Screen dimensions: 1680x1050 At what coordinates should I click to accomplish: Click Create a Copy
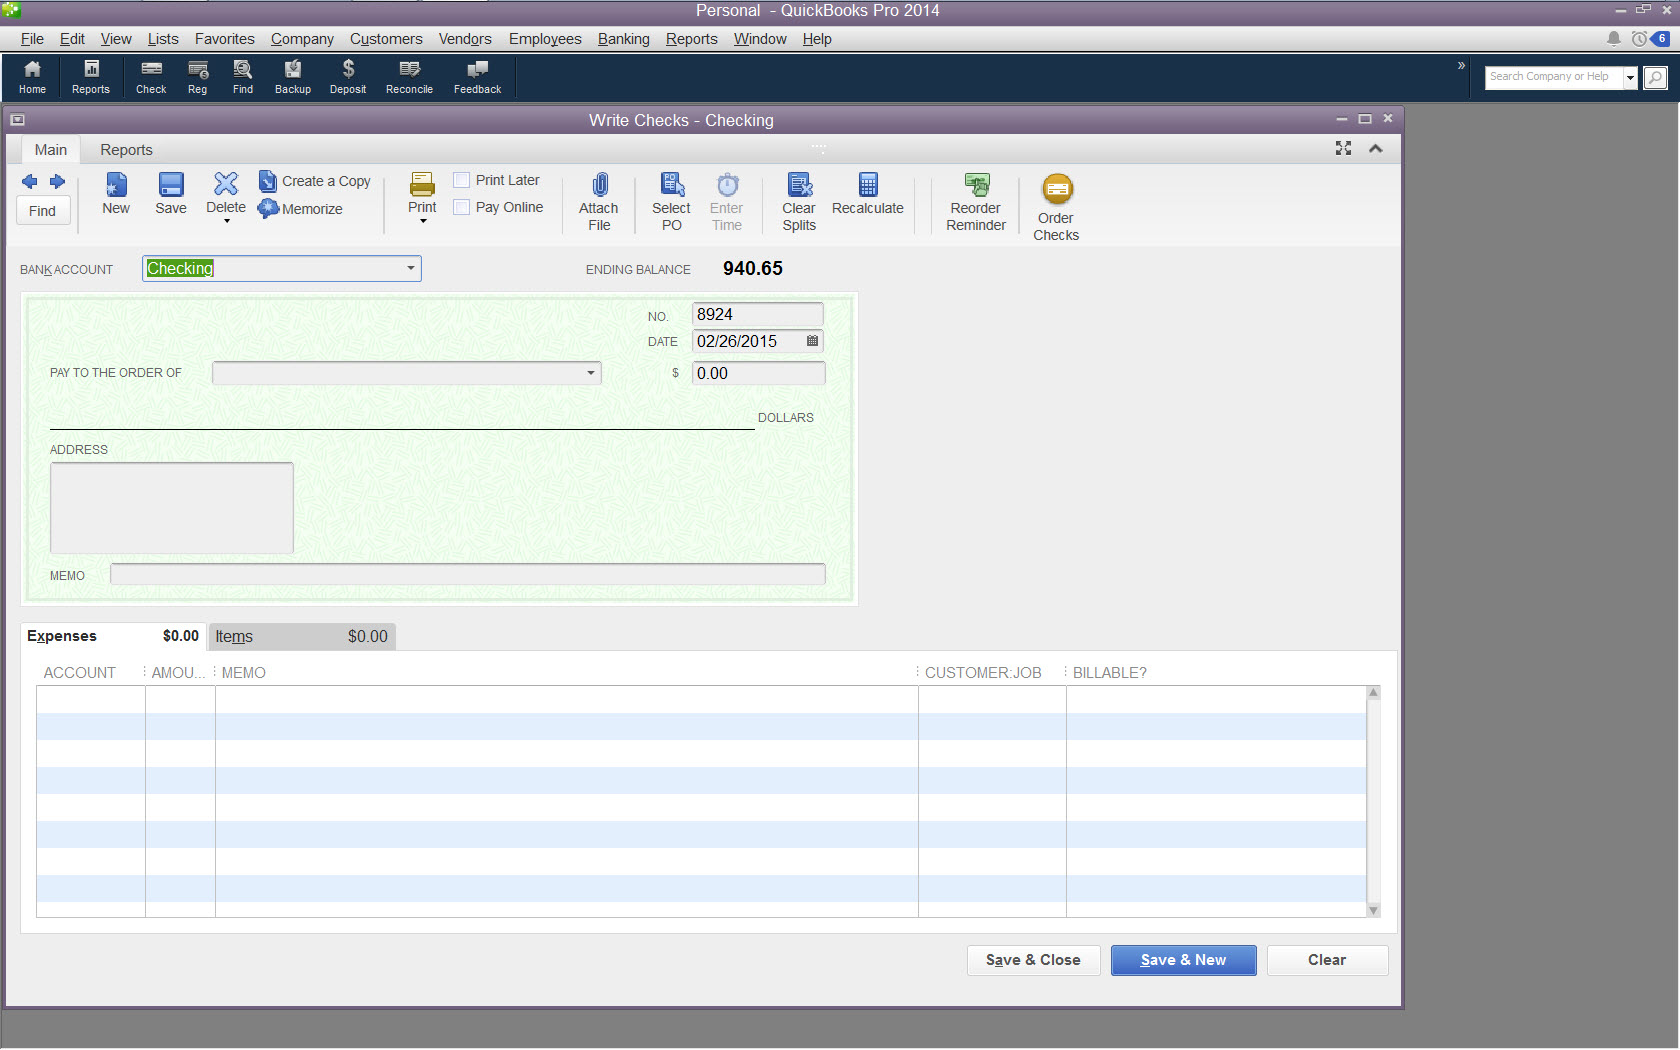tap(315, 181)
